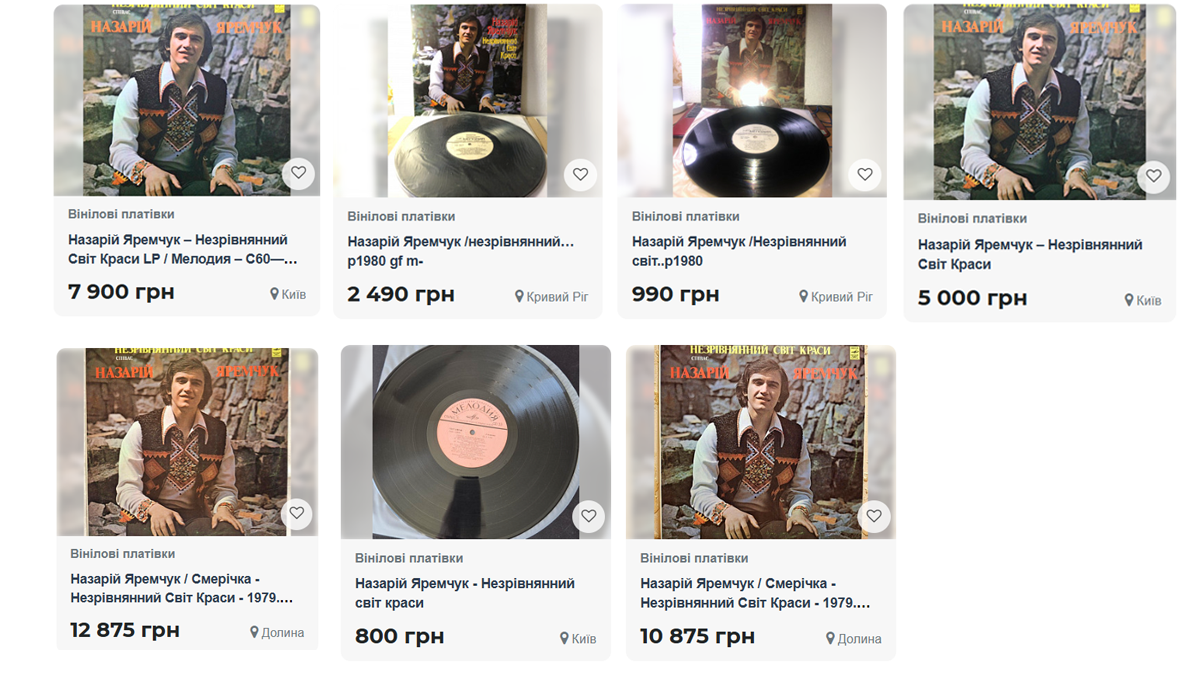Open Вінілові платівки category on 5 000 грн card

click(972, 218)
